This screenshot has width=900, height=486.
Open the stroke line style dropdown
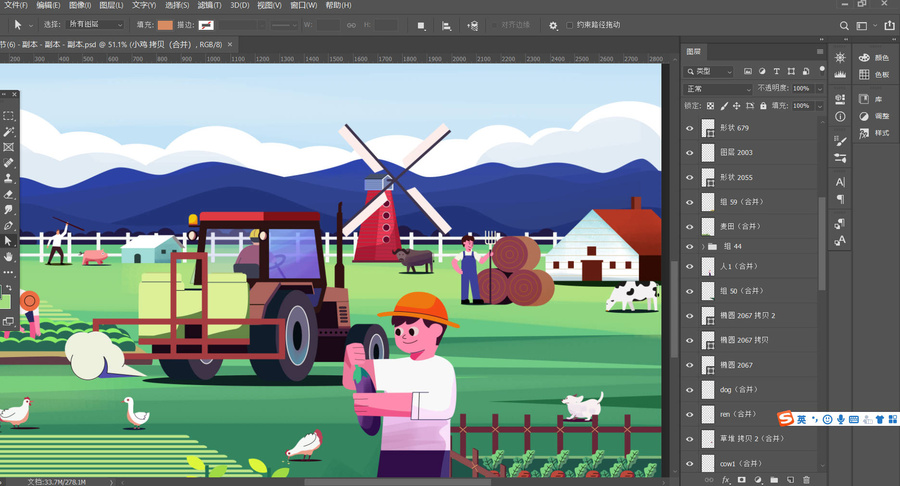284,25
